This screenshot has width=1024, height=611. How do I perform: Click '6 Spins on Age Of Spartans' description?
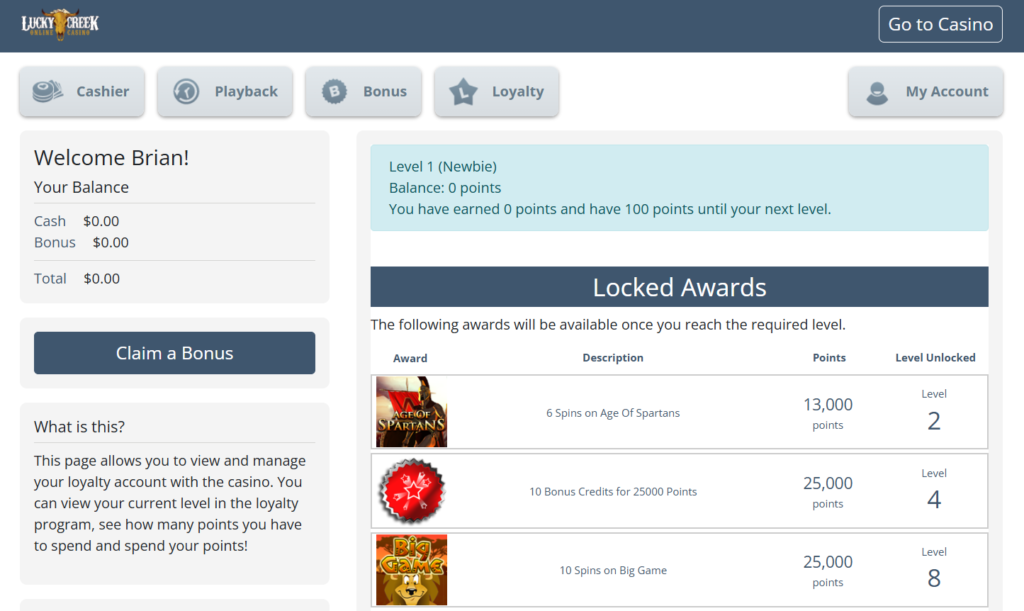[613, 413]
